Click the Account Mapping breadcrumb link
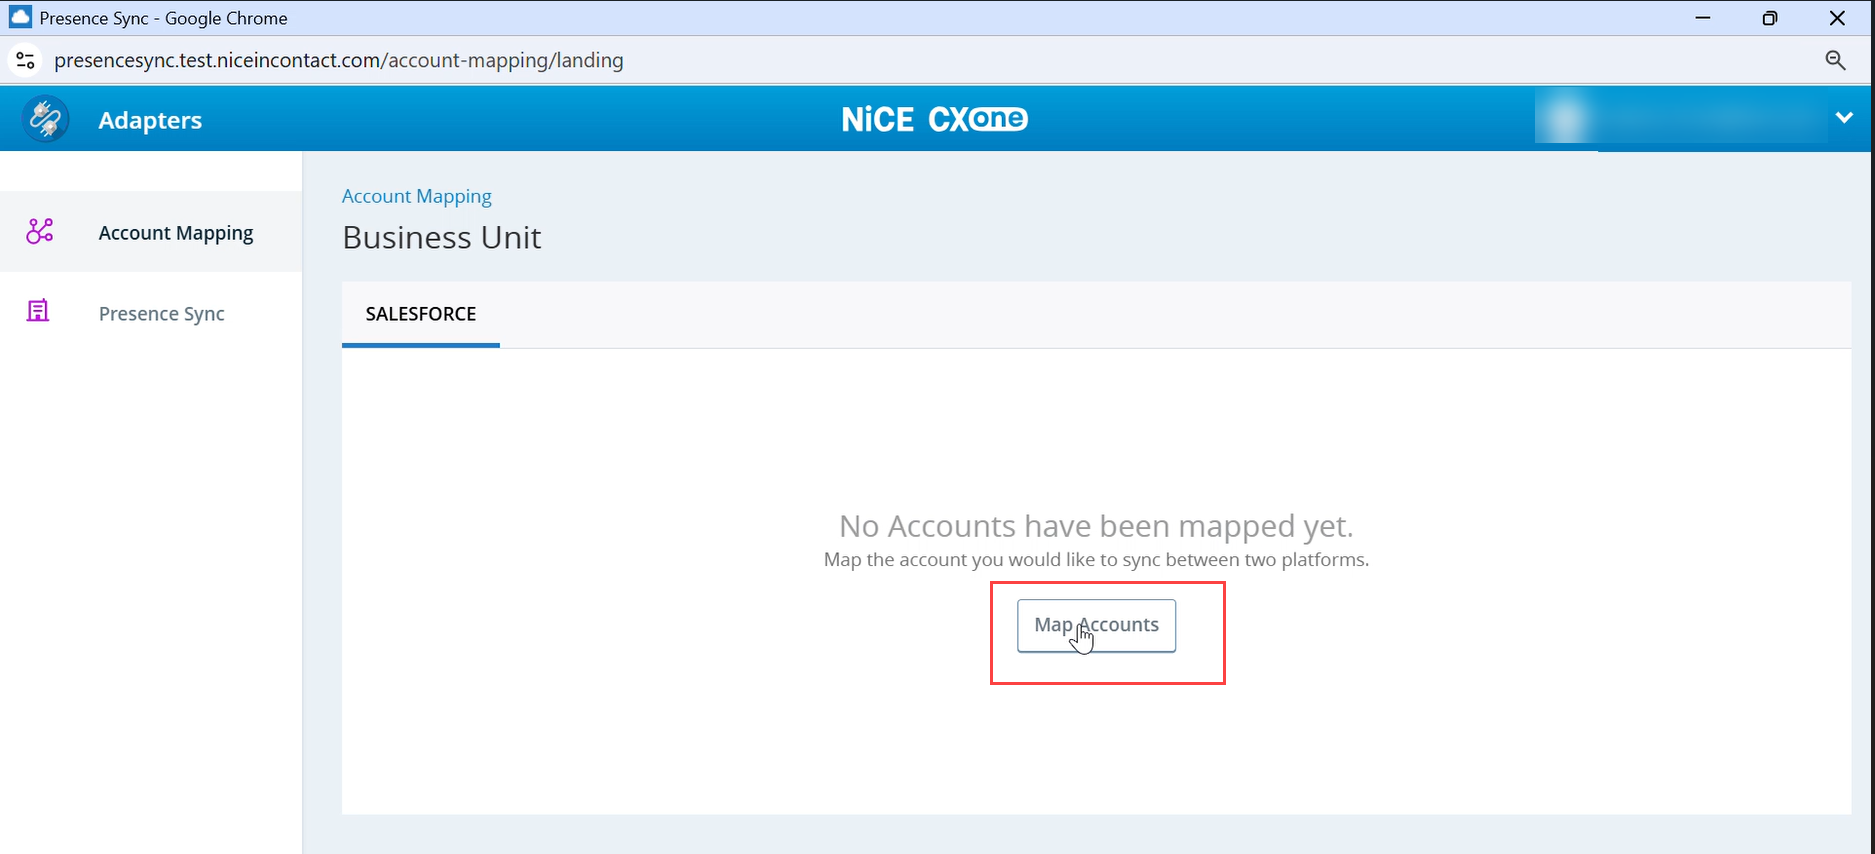This screenshot has width=1875, height=854. (417, 196)
